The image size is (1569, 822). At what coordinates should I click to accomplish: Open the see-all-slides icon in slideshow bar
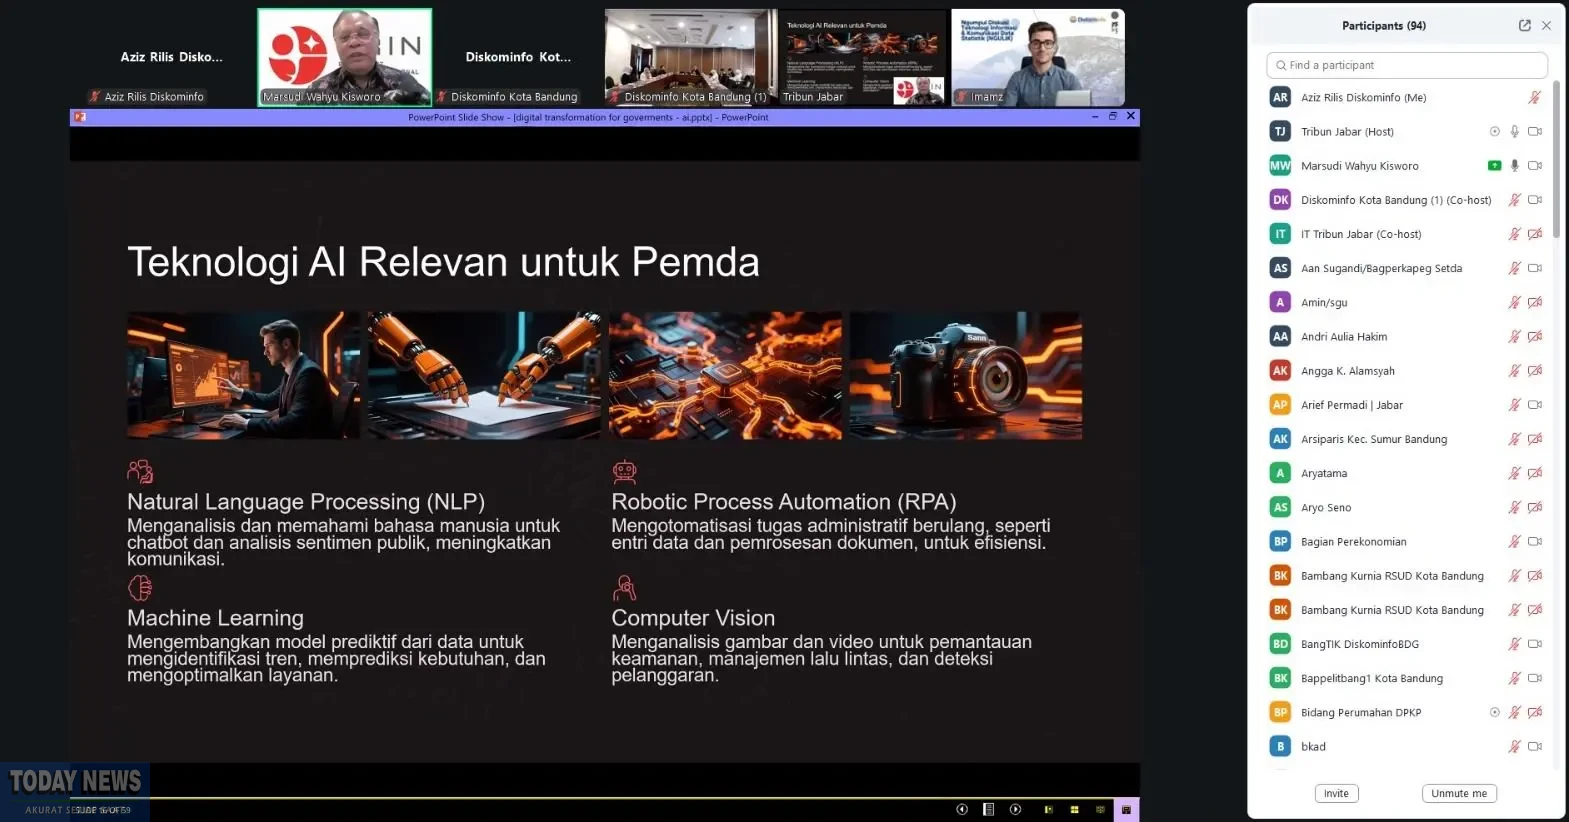tap(988, 809)
